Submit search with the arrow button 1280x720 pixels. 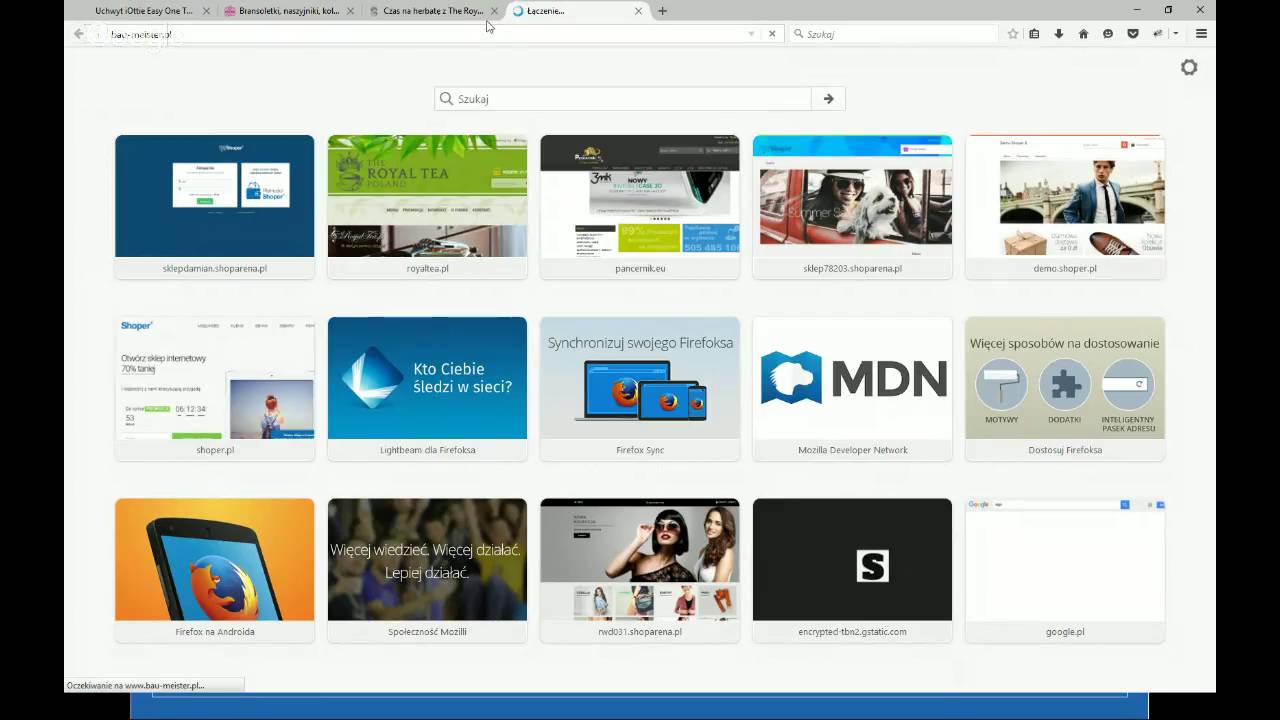pos(828,99)
